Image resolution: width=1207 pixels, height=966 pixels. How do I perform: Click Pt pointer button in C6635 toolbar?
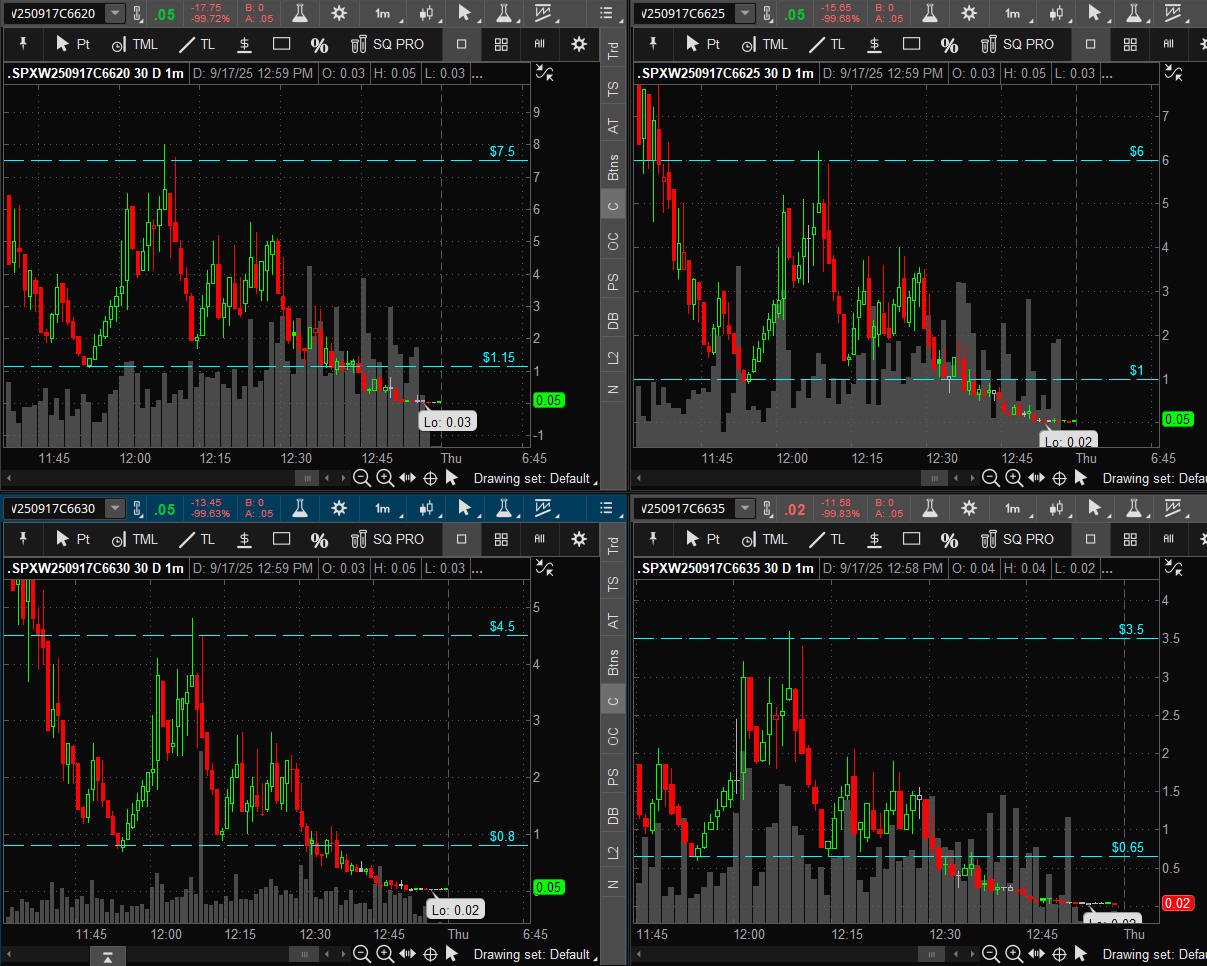[x=703, y=540]
